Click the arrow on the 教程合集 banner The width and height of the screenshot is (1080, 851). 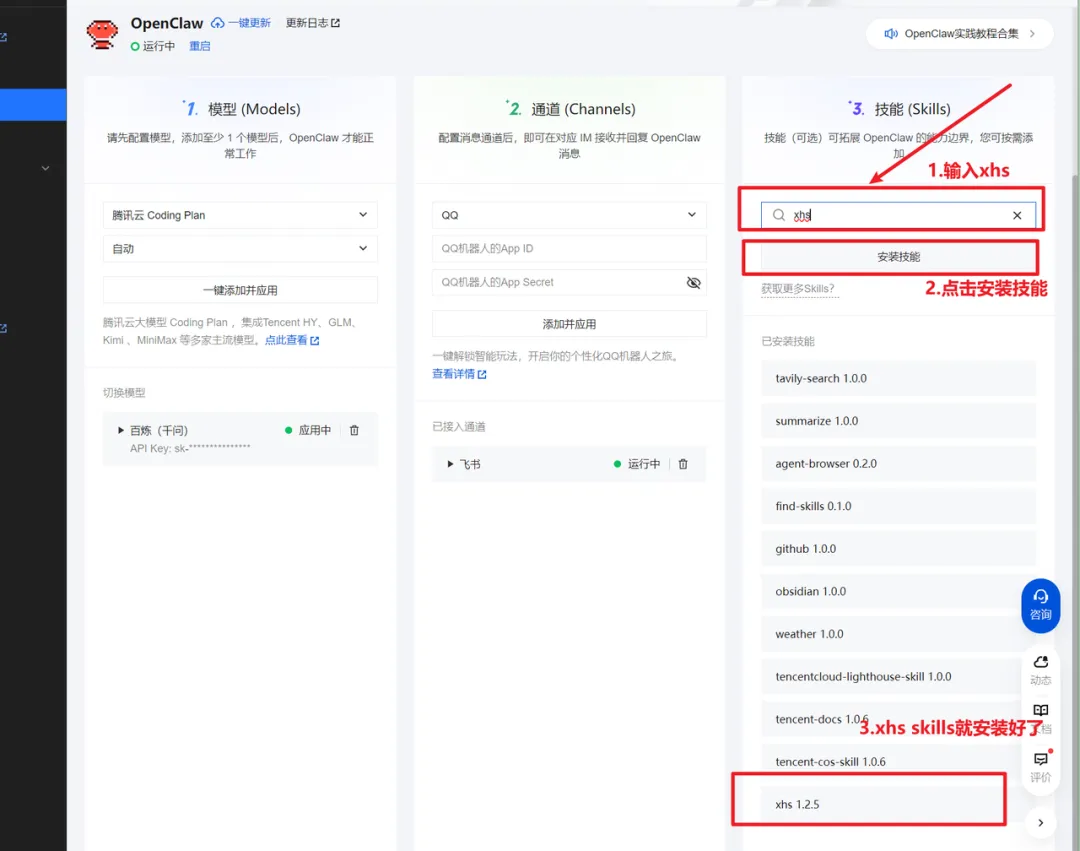coord(1032,34)
